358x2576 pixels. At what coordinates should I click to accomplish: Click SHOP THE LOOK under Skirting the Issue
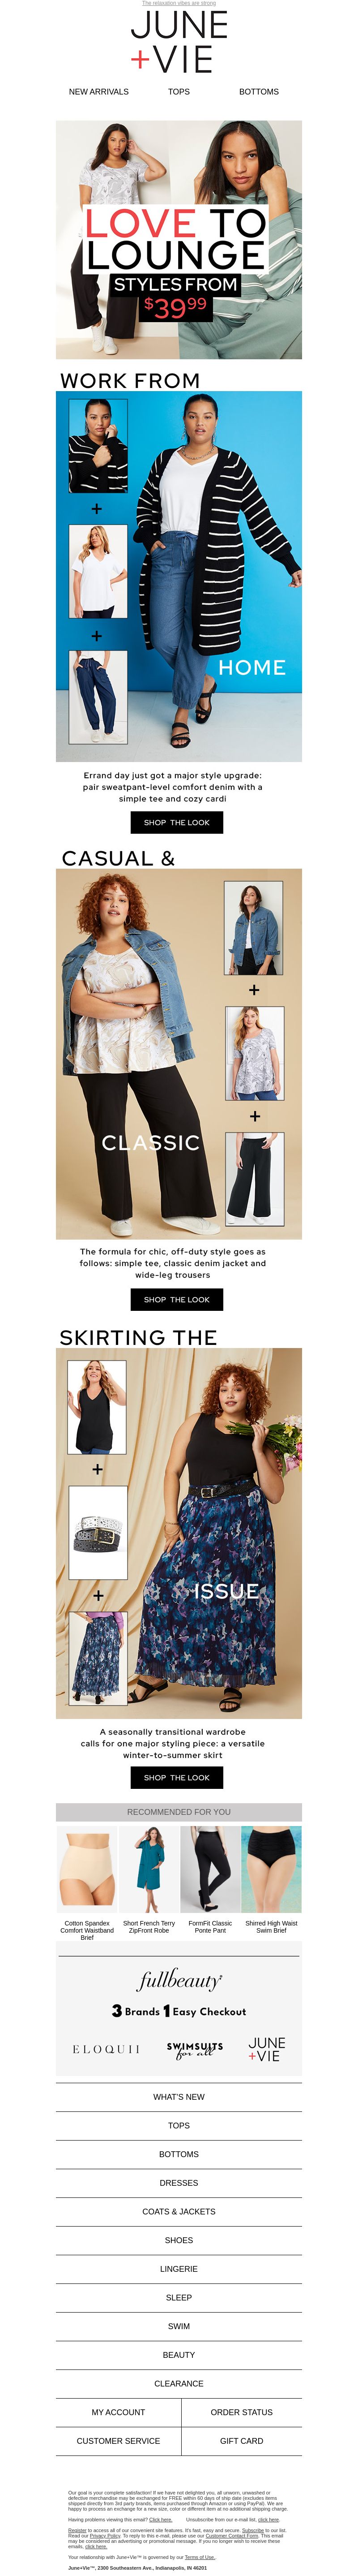[x=177, y=1777]
